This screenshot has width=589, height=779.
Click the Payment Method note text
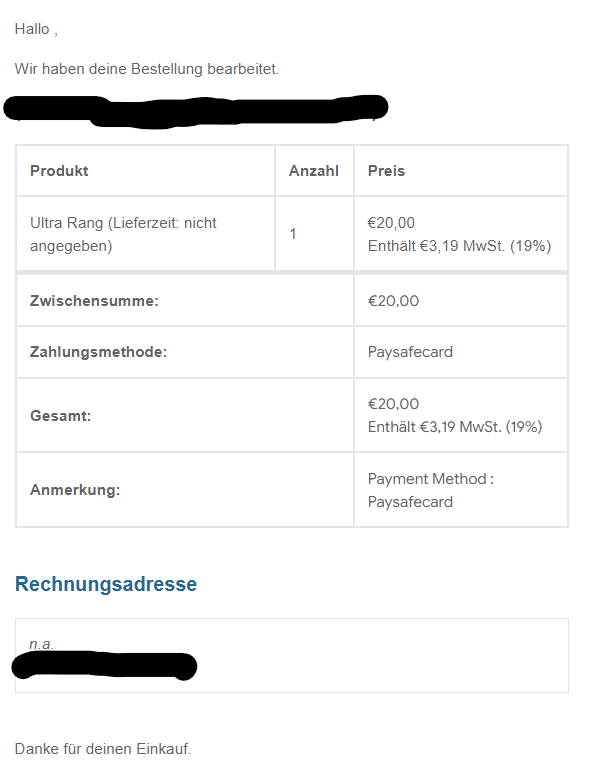click(x=431, y=490)
